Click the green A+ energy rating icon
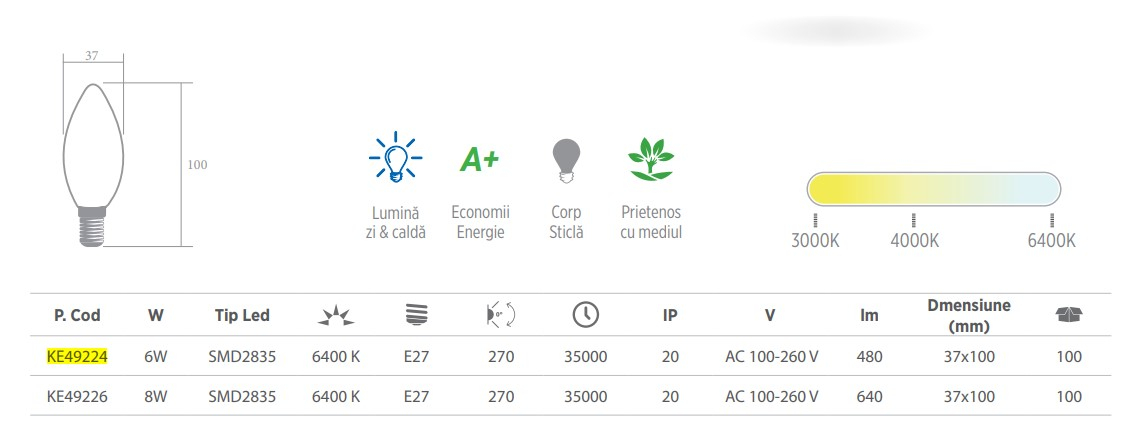 pyautogui.click(x=479, y=159)
